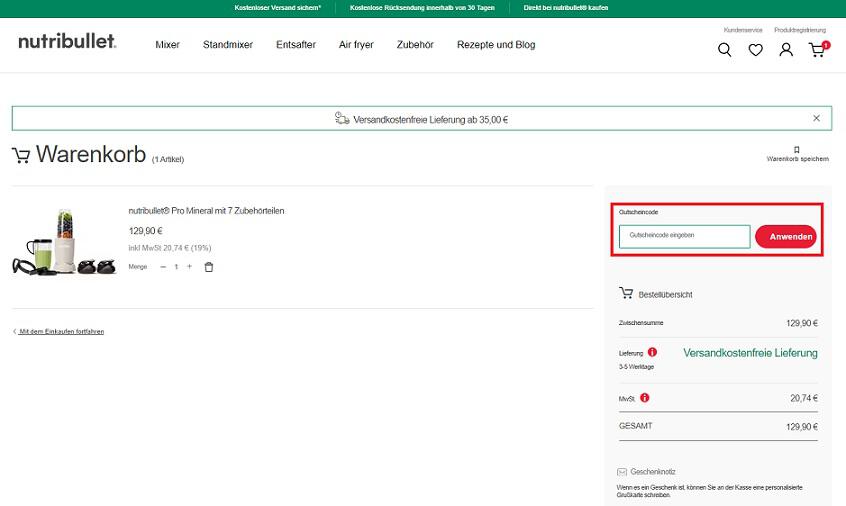This screenshot has width=846, height=506.
Task: Open the shopping cart icon in header
Action: tap(818, 49)
